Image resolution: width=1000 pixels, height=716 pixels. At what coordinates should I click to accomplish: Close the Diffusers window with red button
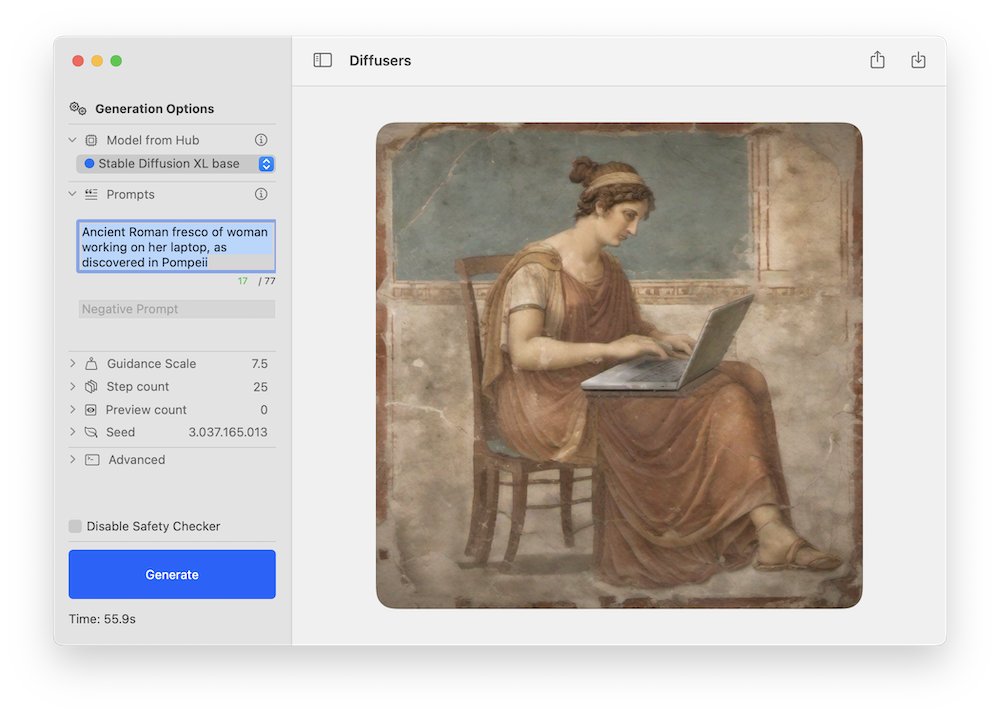(78, 61)
